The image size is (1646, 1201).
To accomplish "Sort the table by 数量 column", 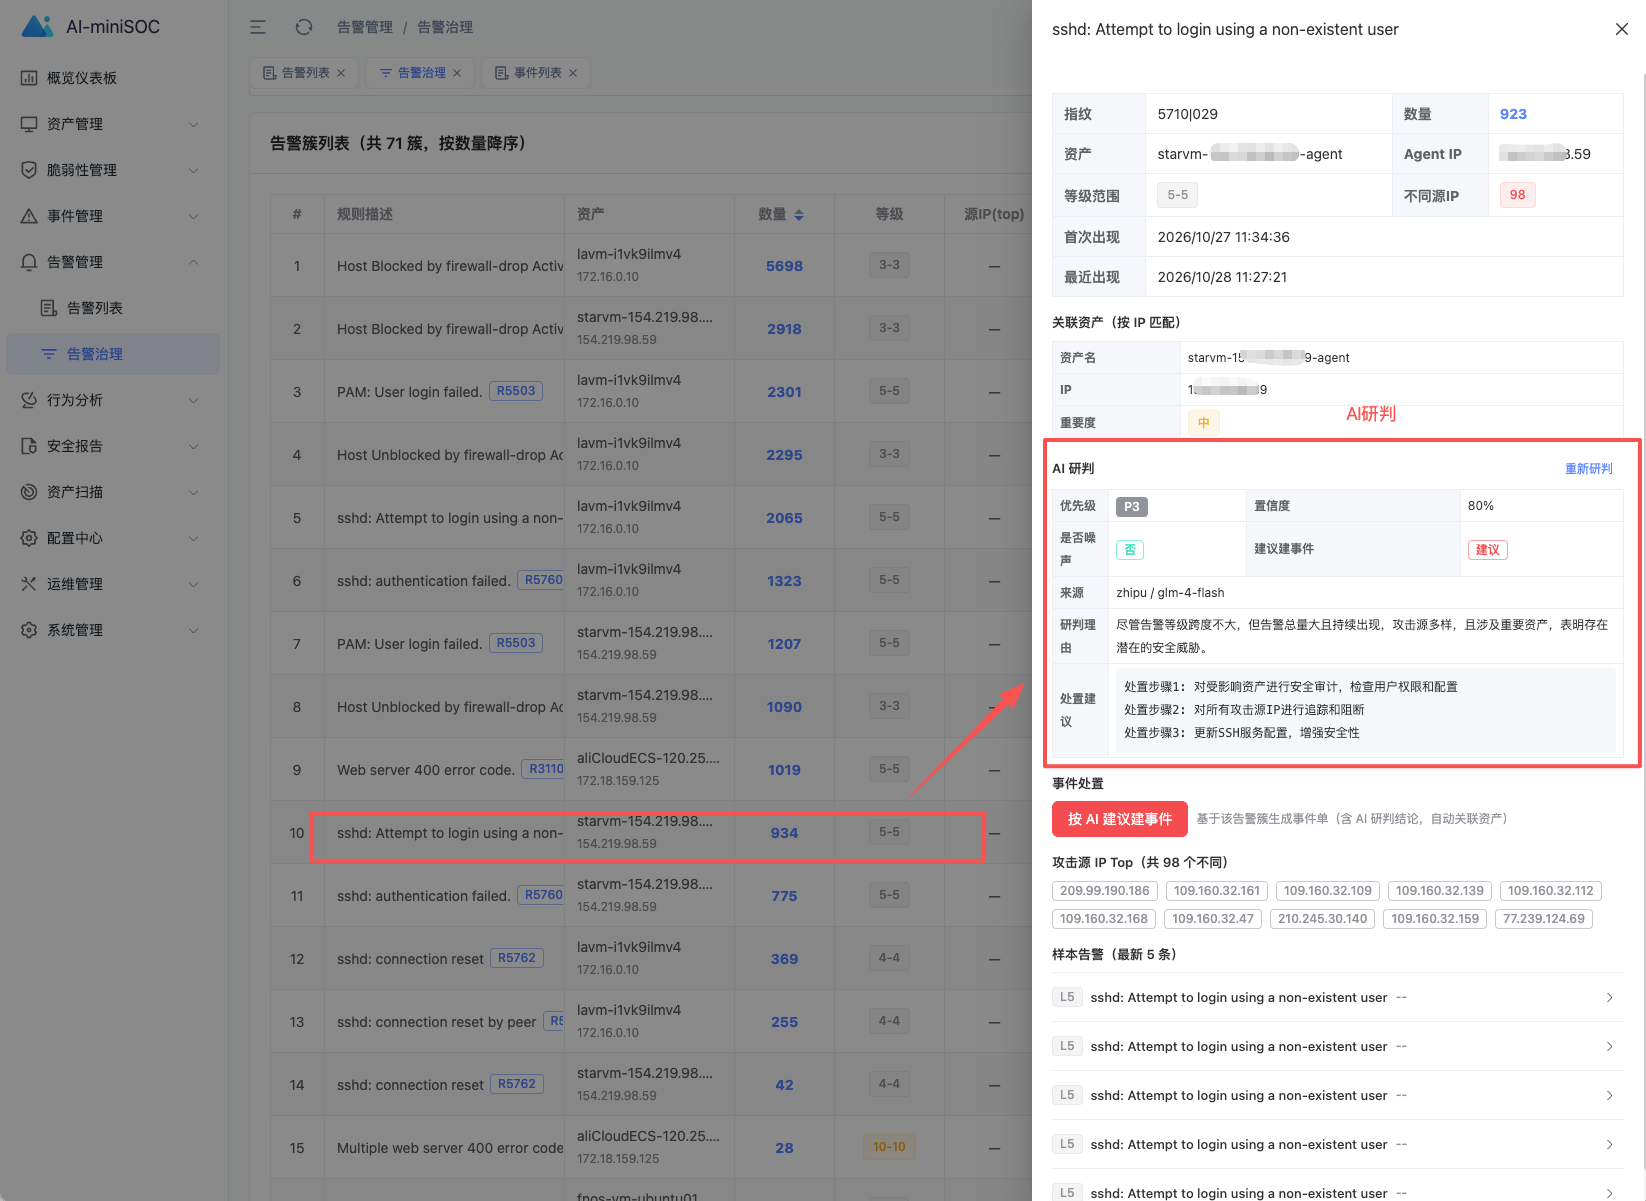I will tap(799, 215).
